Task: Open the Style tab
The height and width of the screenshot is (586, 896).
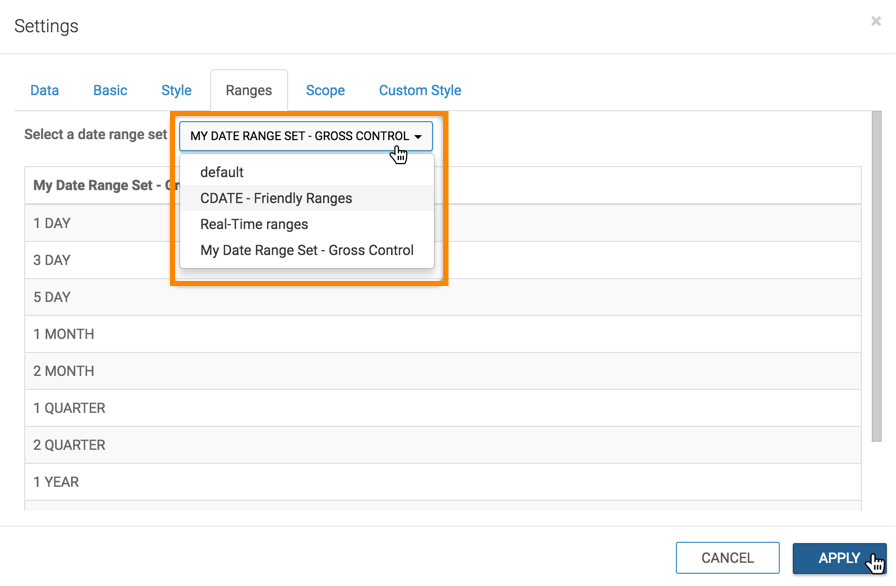Action: [x=176, y=90]
